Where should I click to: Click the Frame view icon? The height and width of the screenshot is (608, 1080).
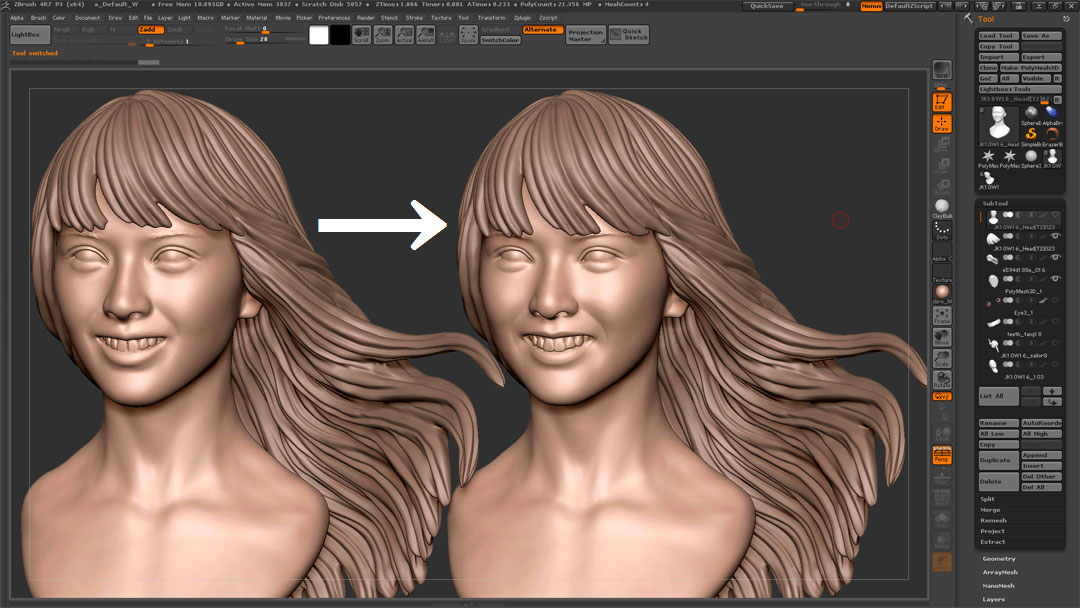click(x=942, y=315)
